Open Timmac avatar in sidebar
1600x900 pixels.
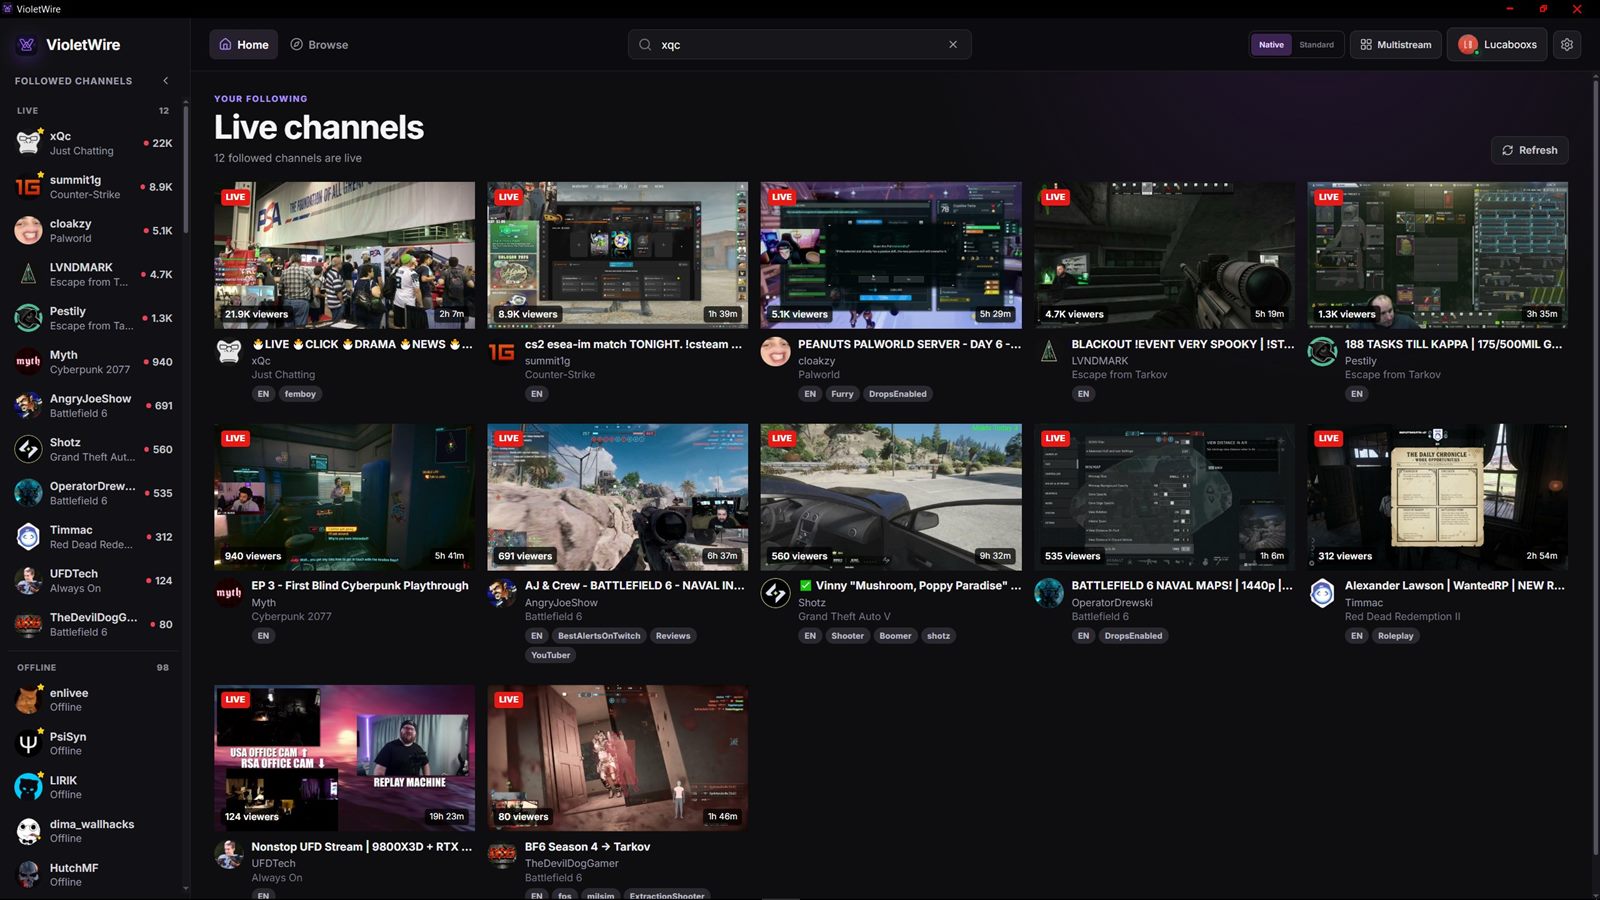(x=28, y=537)
